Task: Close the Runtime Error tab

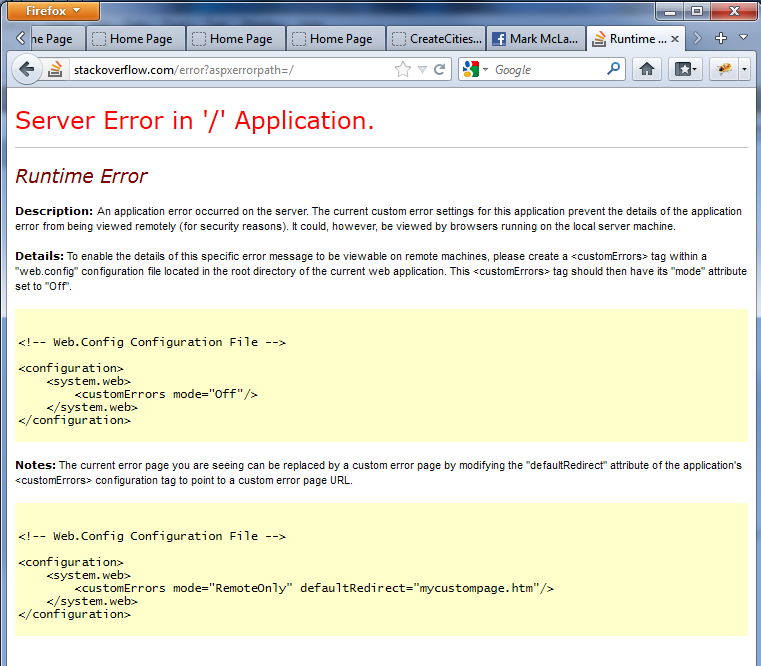Action: click(675, 39)
